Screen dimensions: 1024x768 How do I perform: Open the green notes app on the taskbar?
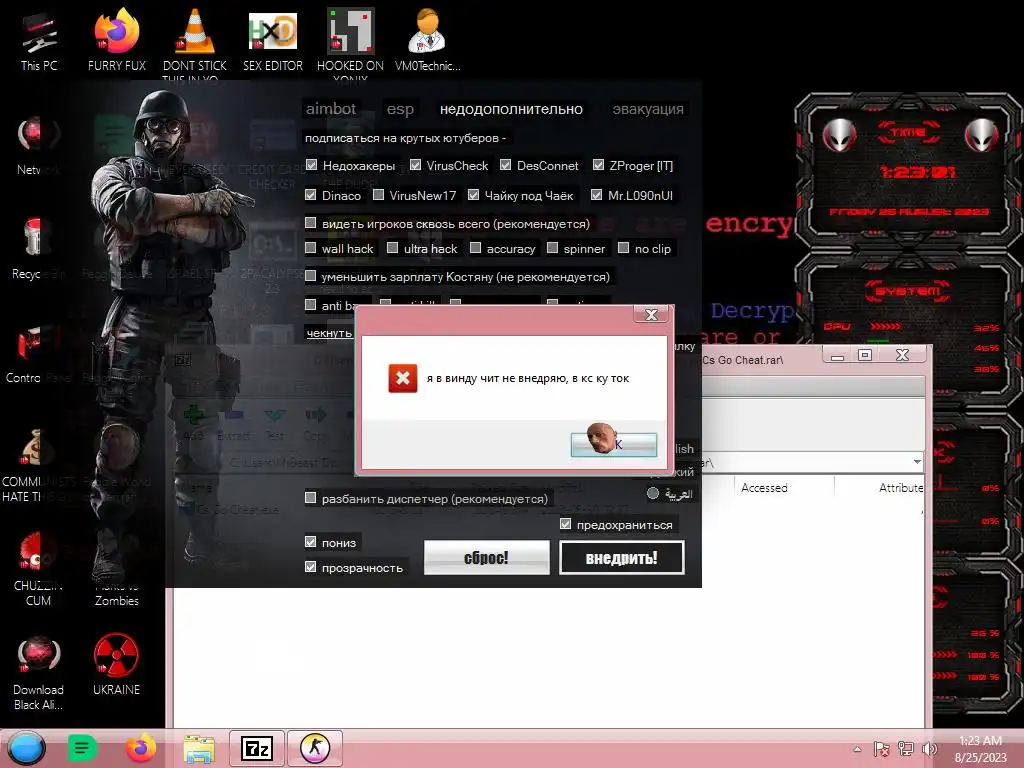tap(82, 748)
